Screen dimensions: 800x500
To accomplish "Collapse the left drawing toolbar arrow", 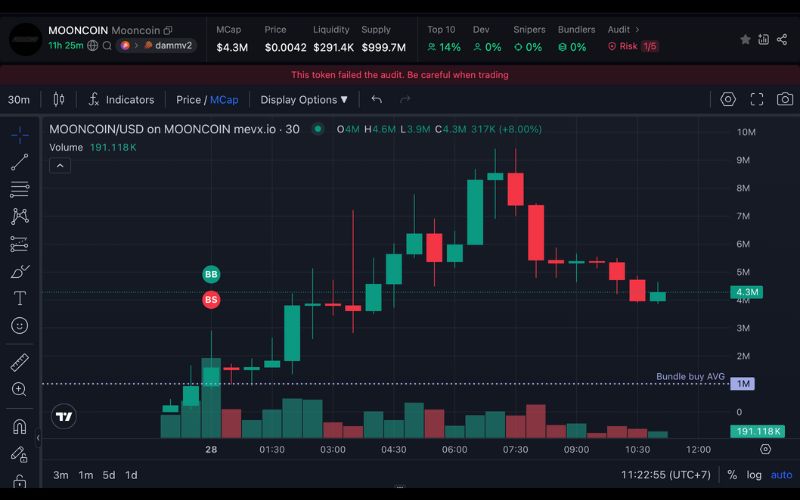I will [38, 438].
